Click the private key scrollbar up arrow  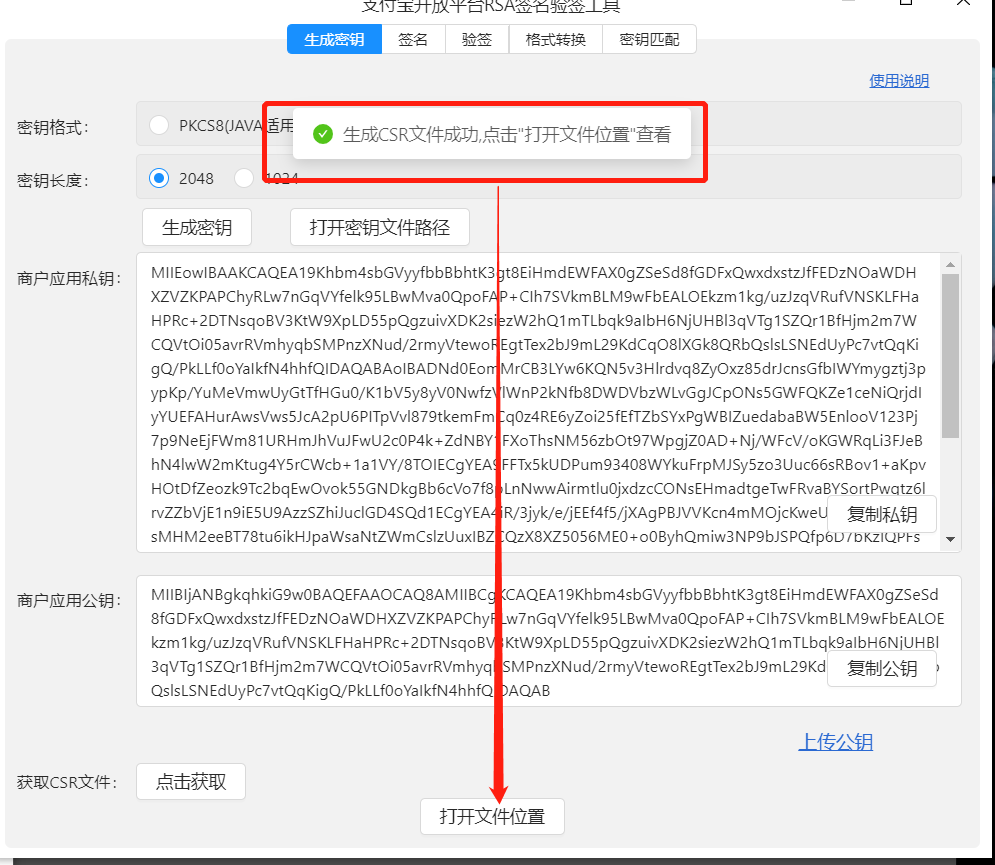coord(950,265)
